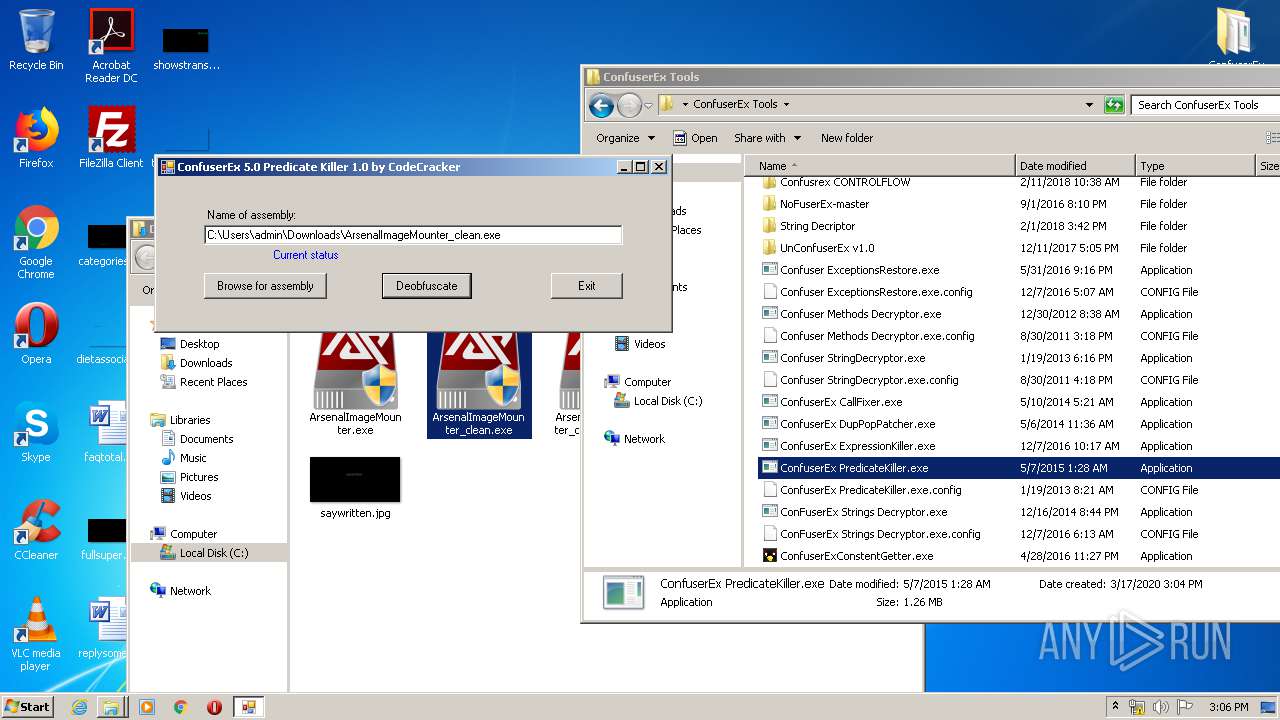Open VLC media player shortcut
Screen dimensions: 1280x720
point(36,635)
